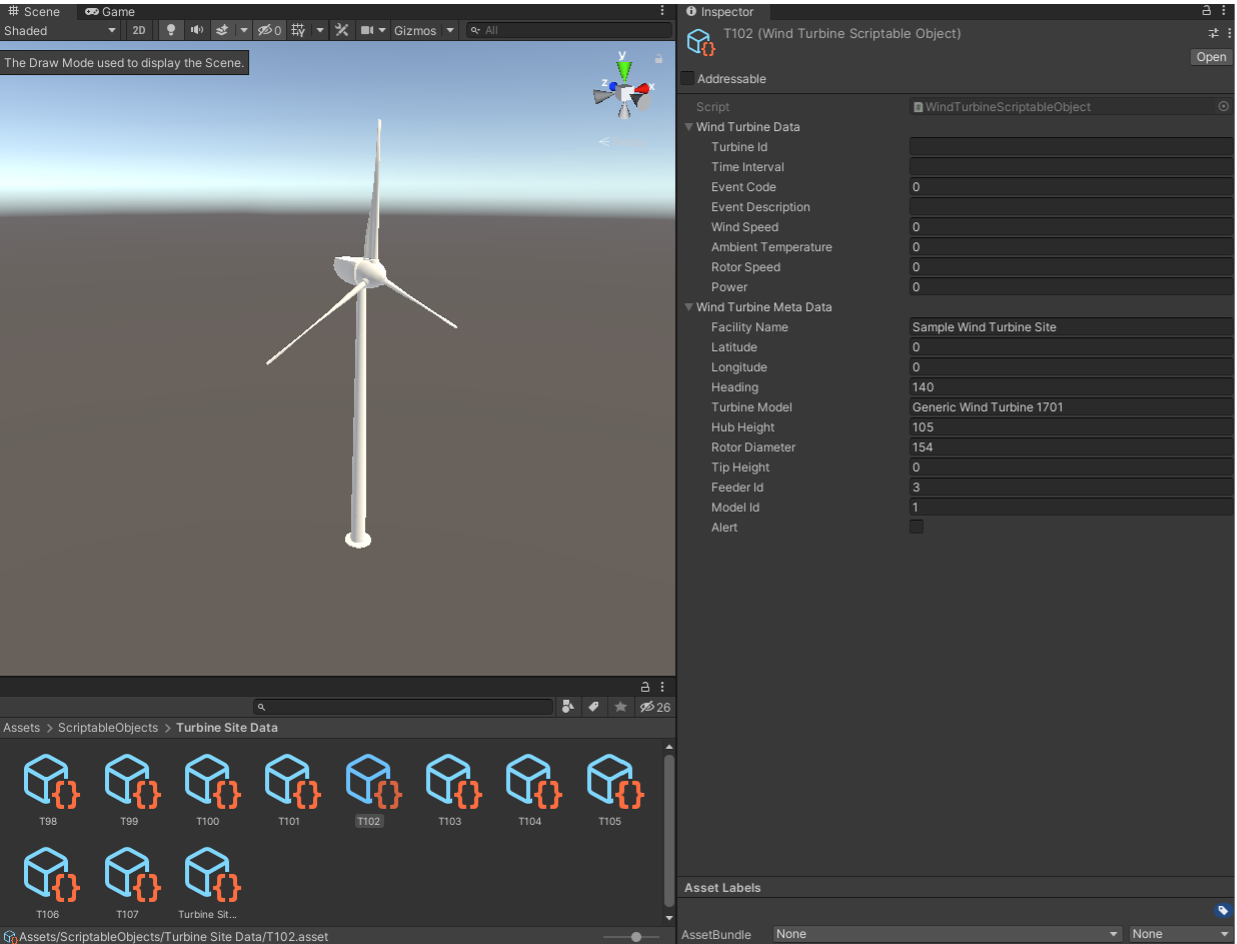Switch to the Game tab

click(110, 11)
